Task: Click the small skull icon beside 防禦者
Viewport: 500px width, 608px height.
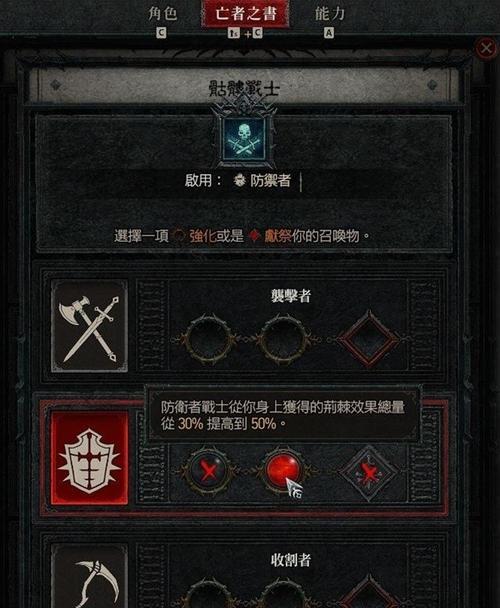Action: 240,180
